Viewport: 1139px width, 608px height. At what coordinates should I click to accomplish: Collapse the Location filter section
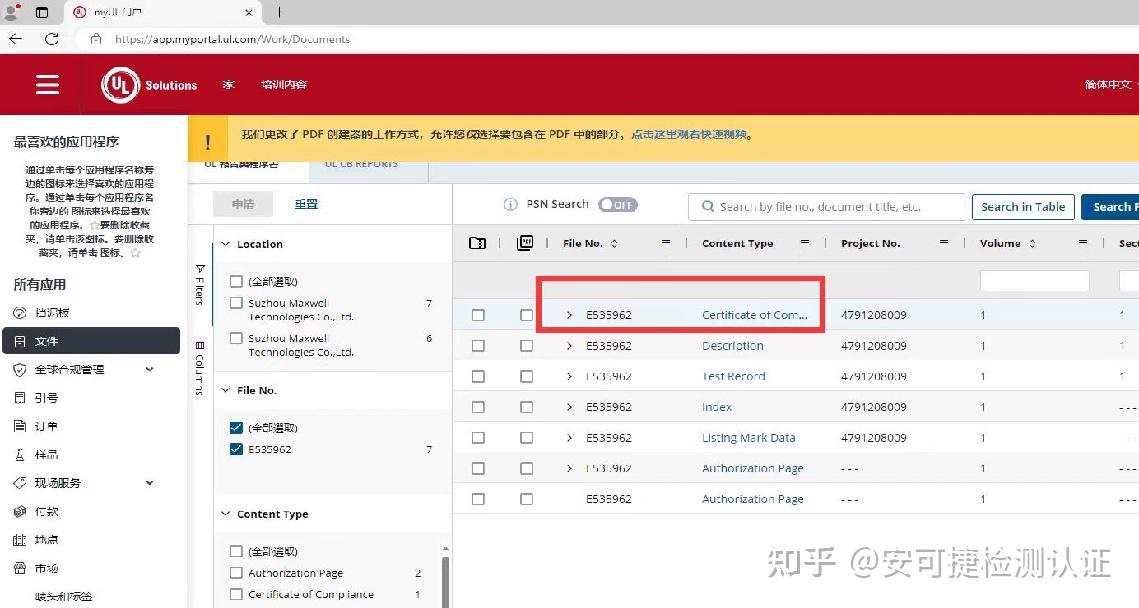click(x=227, y=243)
